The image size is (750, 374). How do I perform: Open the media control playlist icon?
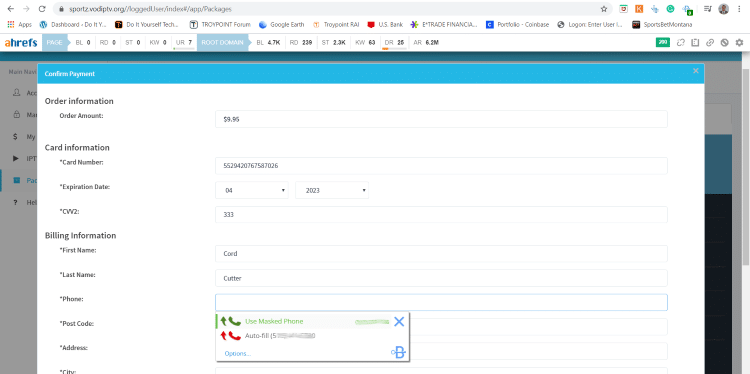point(708,9)
